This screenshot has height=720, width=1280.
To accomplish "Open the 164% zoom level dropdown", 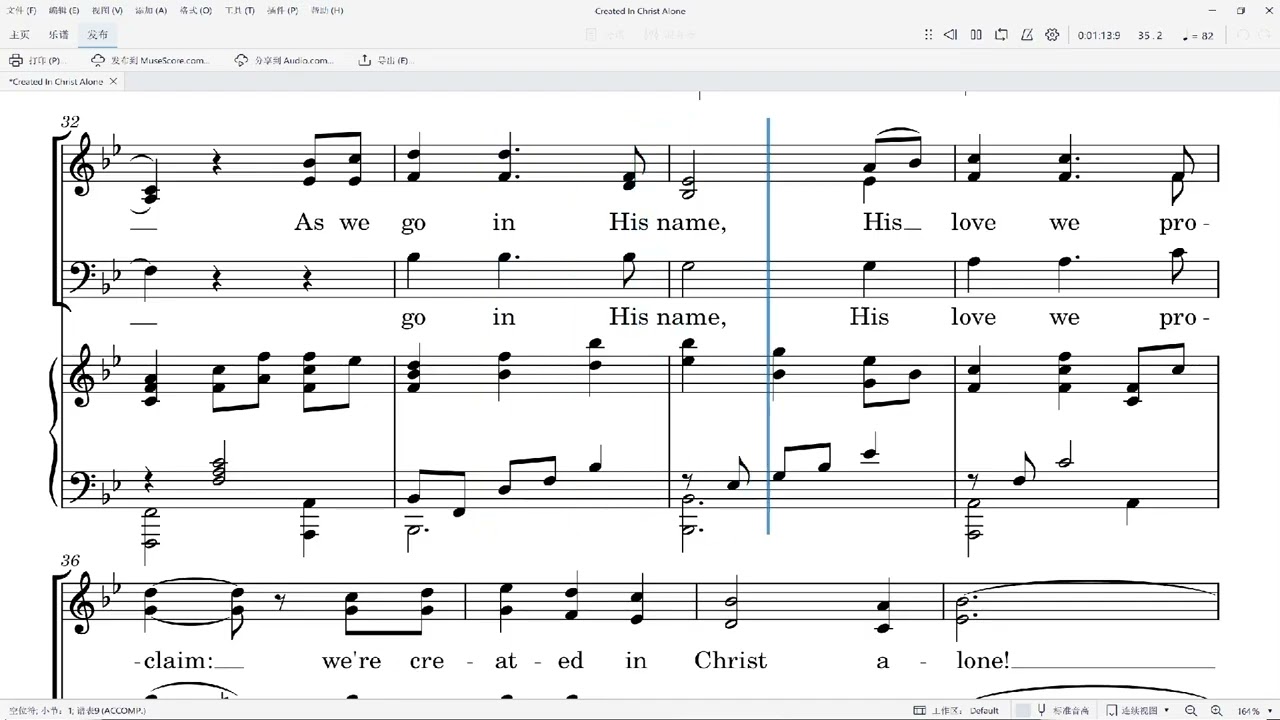I will click(x=1254, y=710).
